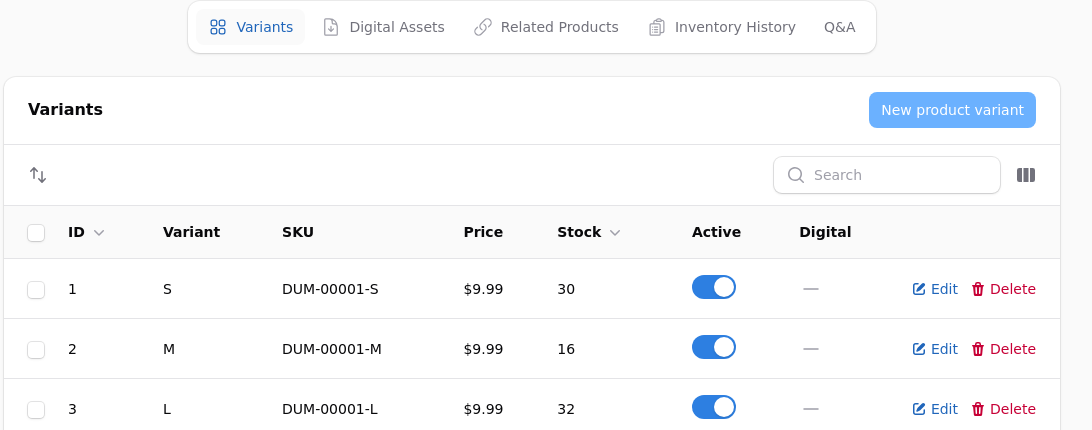Click the SKU column header
This screenshot has height=430, width=1092.
pos(298,232)
